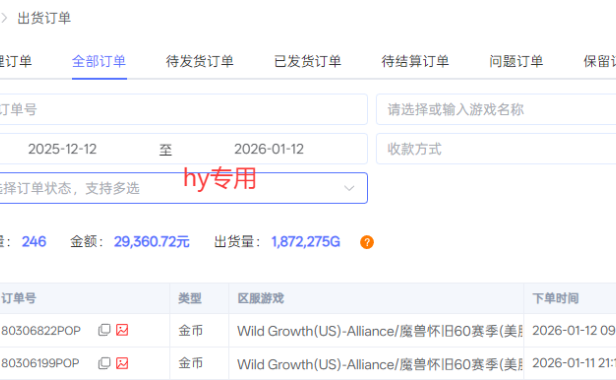Open the 收款方式 payment method selector
616x380 pixels.
(496, 149)
